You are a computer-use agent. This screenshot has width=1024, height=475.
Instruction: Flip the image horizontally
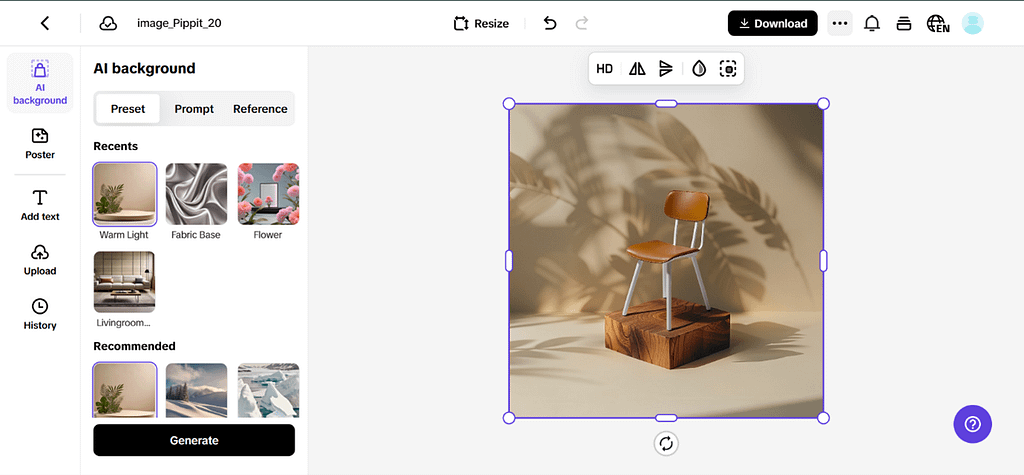click(637, 69)
